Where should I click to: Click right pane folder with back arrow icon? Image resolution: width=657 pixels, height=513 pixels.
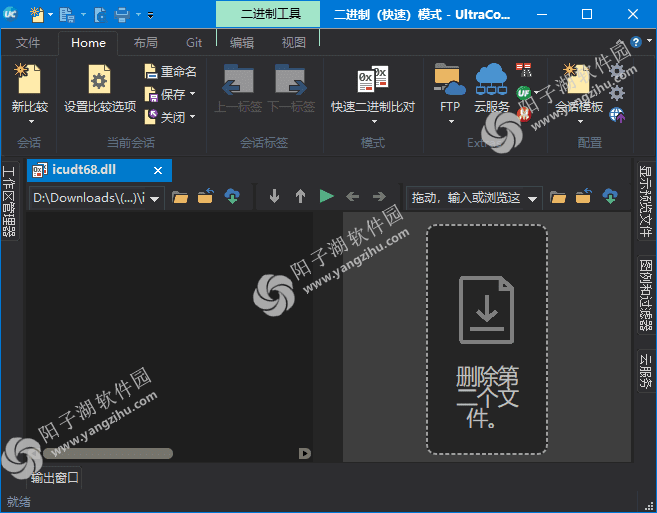pos(584,196)
